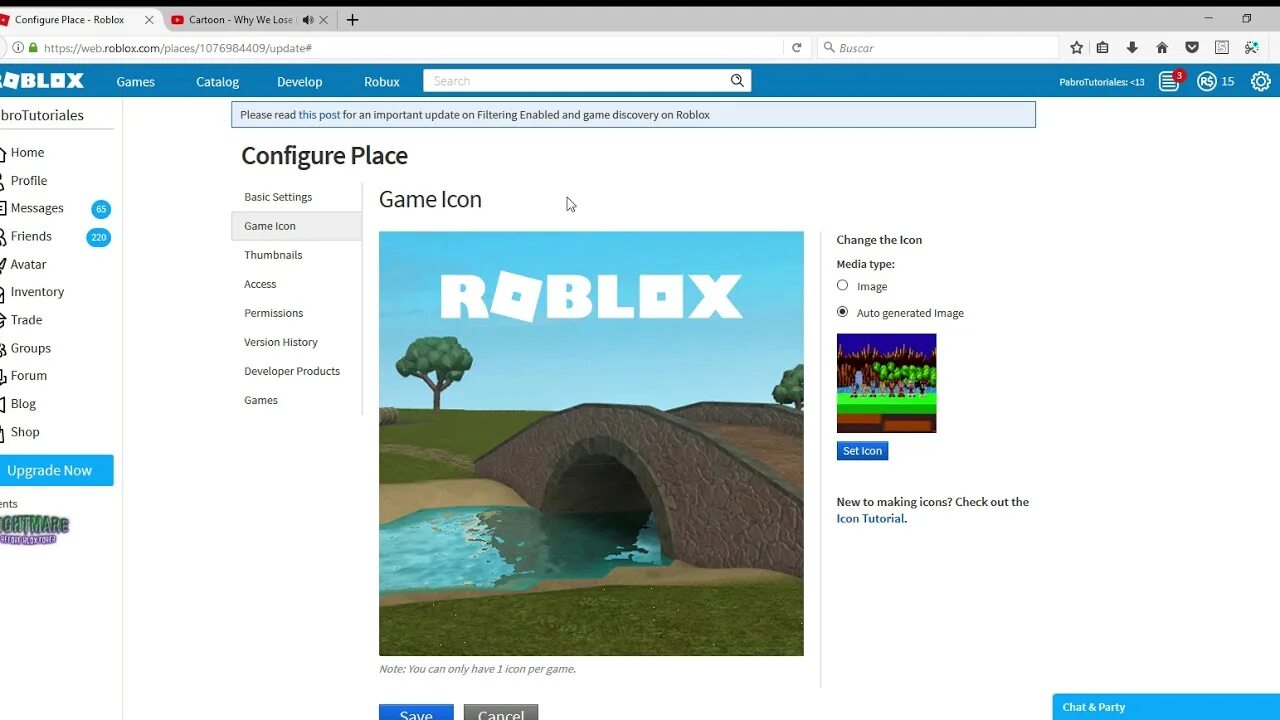This screenshot has width=1280, height=720.
Task: Open Trade in left sidebar
Action: 26,320
